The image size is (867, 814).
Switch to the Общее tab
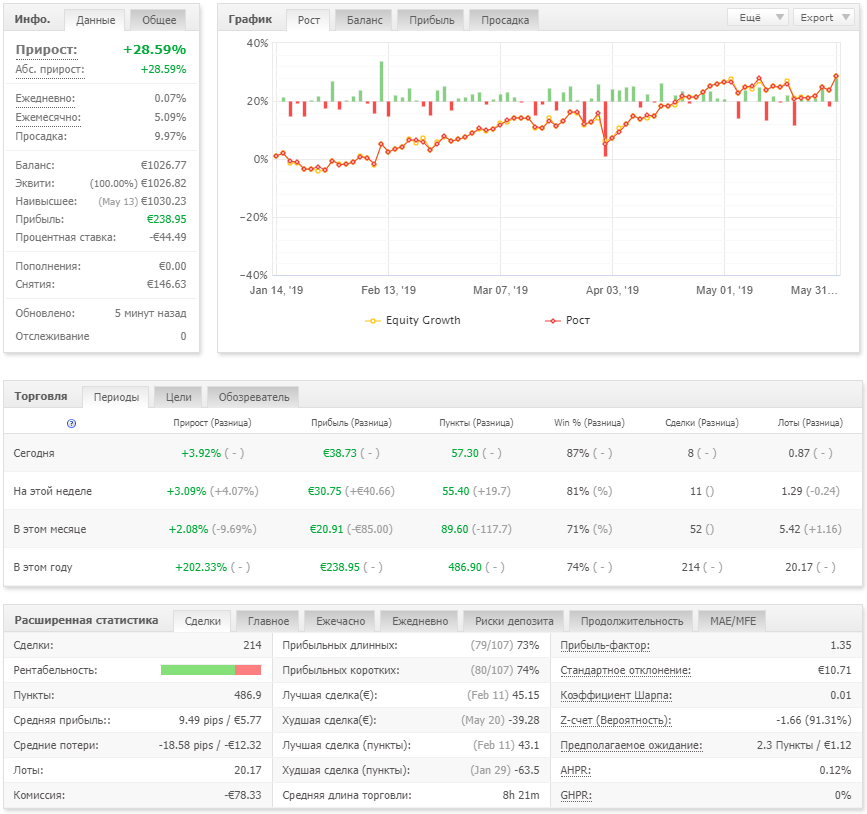point(159,20)
